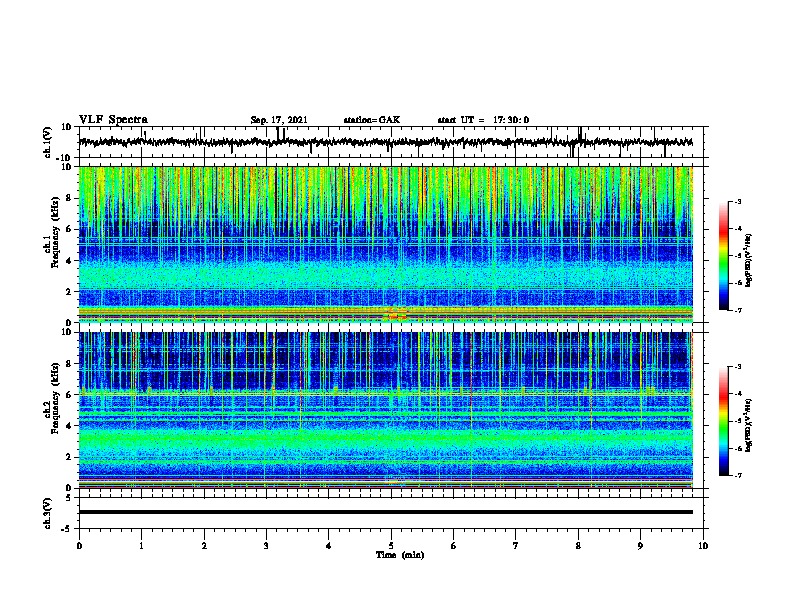Click time-axis tick label "7"
The height and width of the screenshot is (612, 792).
click(516, 545)
